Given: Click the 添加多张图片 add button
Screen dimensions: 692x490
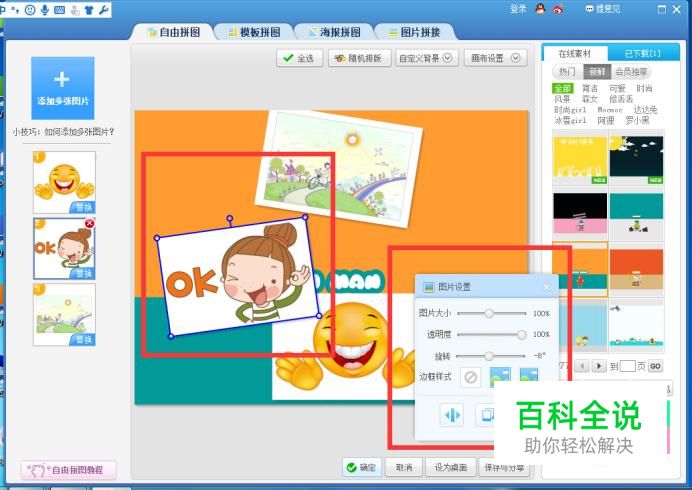Looking at the screenshot, I should (x=63, y=88).
